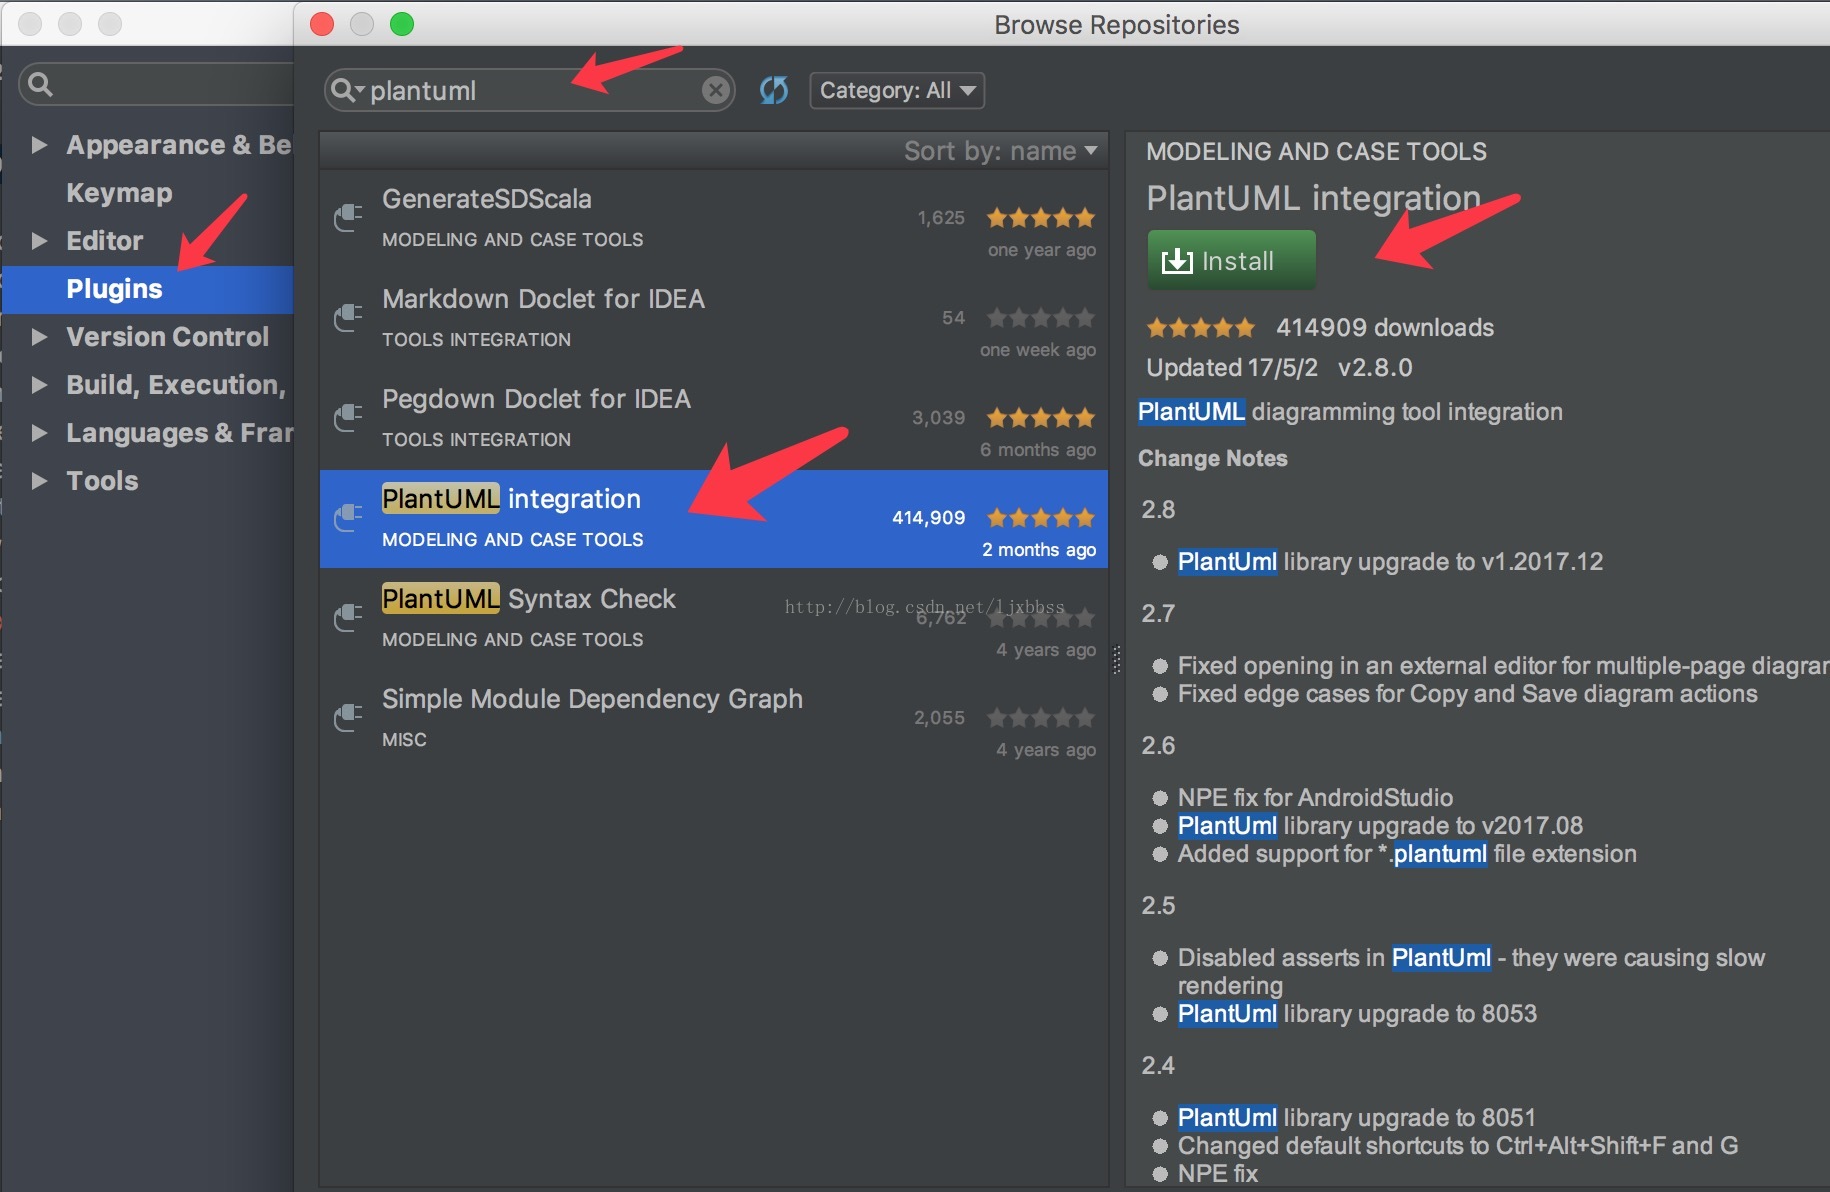
Task: Click the PlantUML Syntax Check plugin icon
Action: (x=347, y=617)
